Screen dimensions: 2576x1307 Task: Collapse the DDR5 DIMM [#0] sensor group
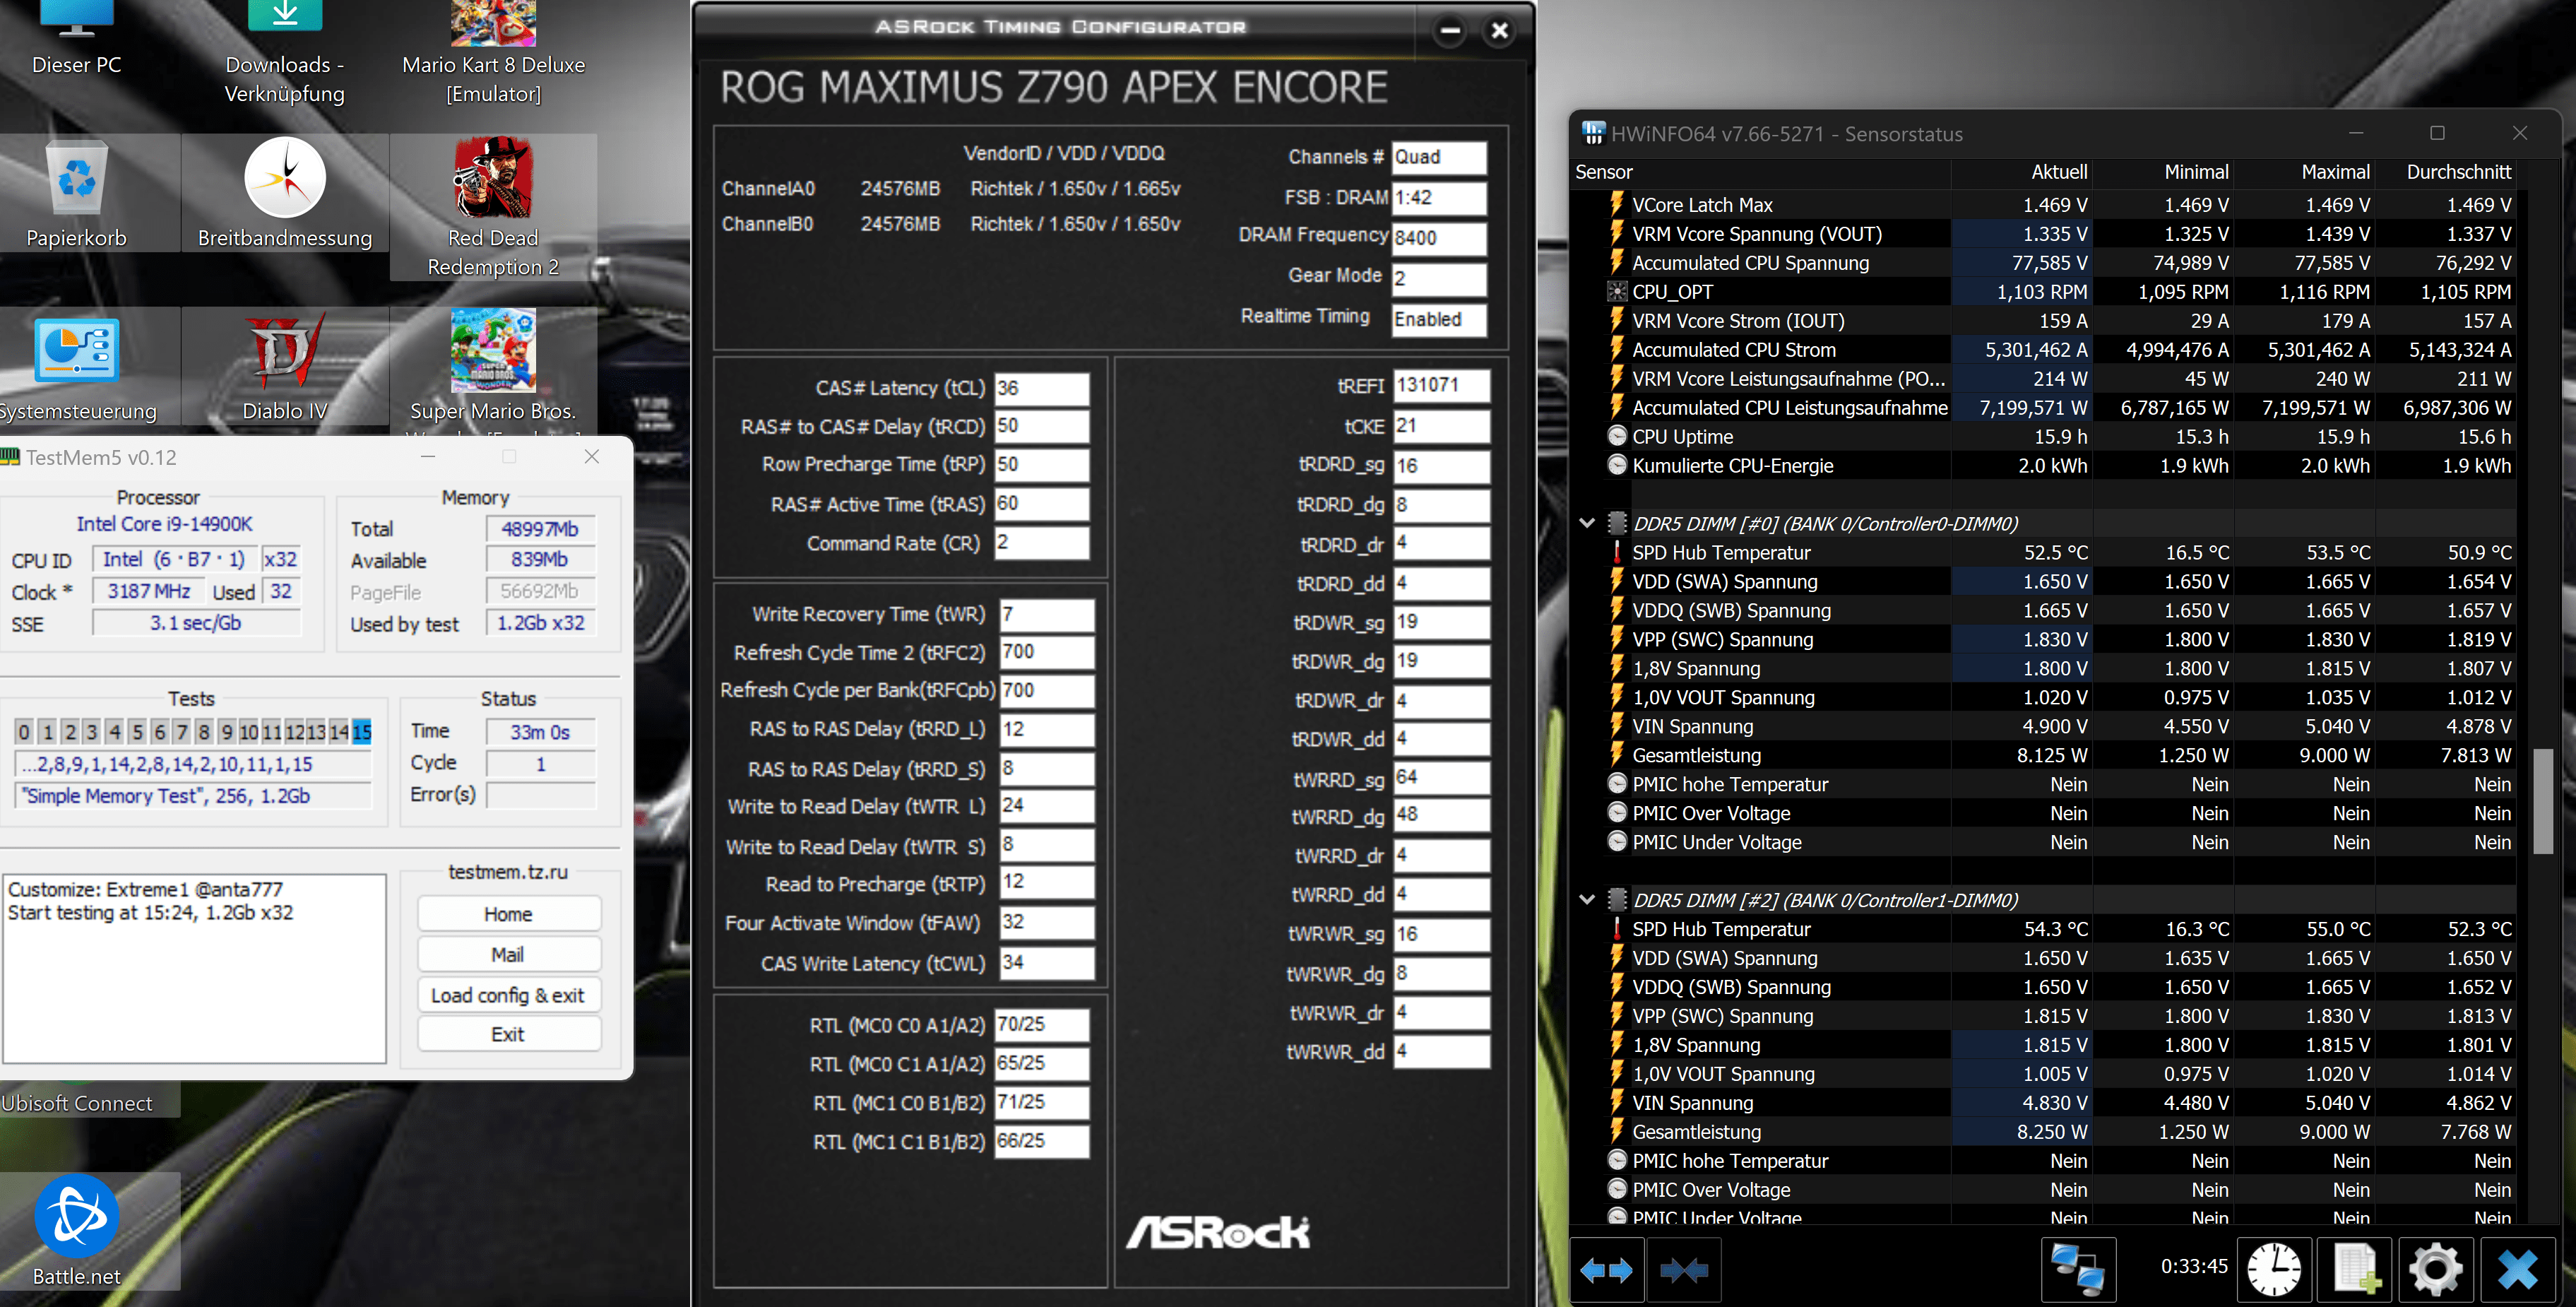coord(1587,523)
